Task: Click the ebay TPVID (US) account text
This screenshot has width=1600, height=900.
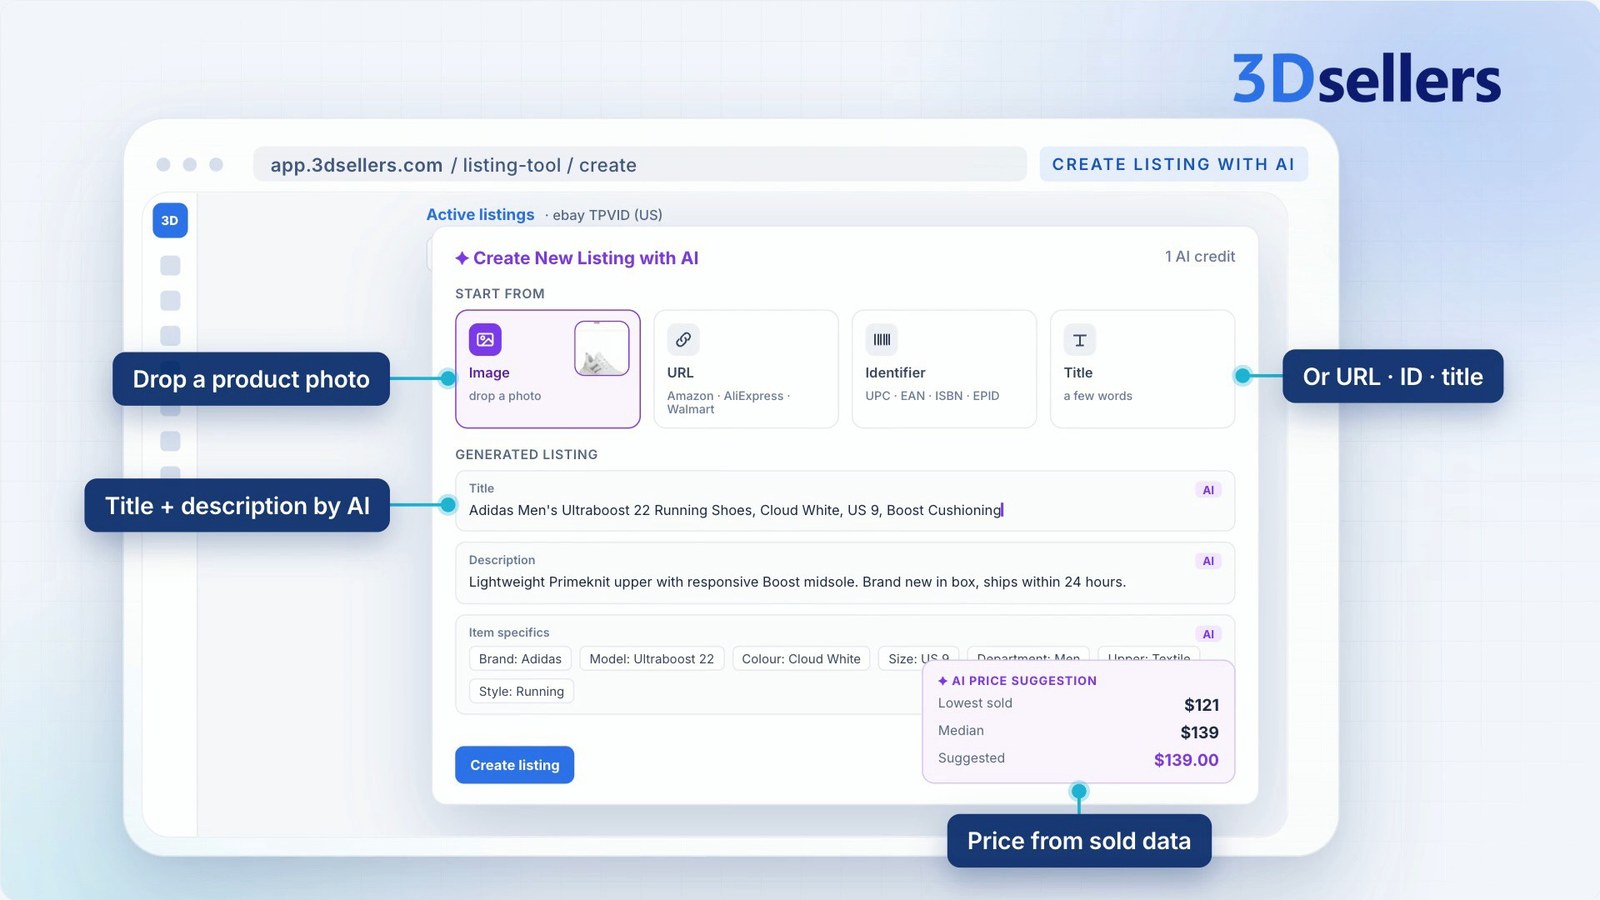Action: pyautogui.click(x=607, y=215)
